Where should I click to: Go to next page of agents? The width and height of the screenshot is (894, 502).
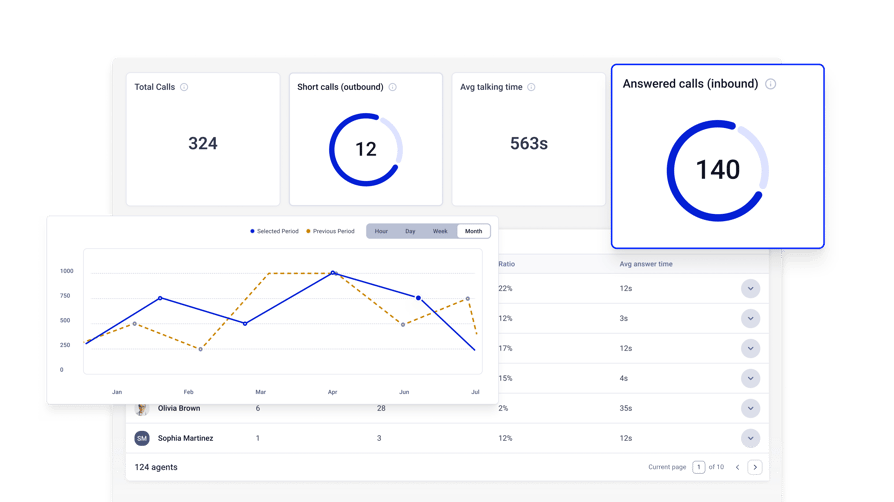click(755, 467)
